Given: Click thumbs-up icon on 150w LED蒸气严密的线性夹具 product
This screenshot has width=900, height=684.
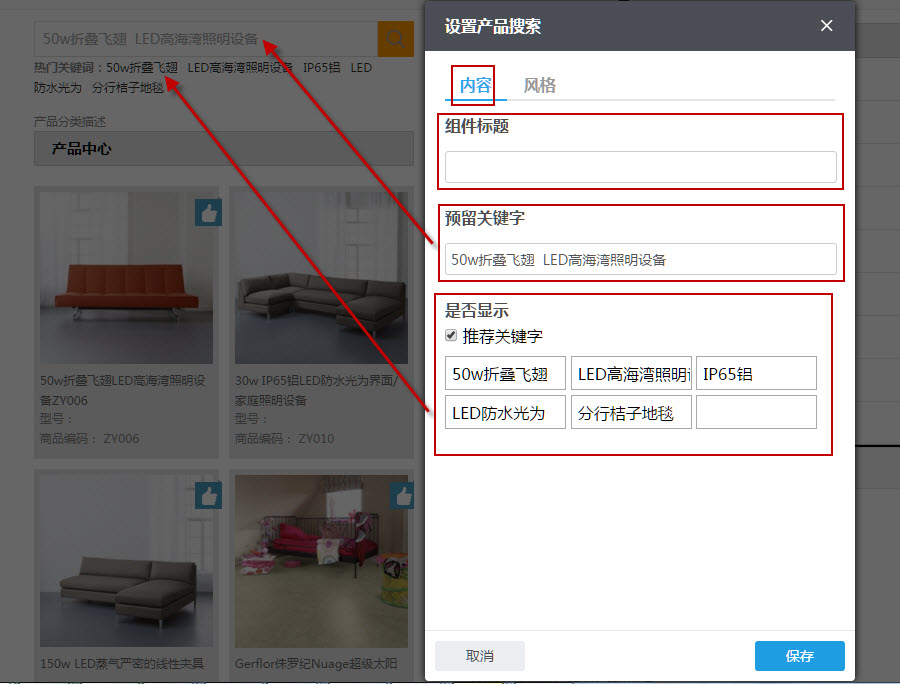Looking at the screenshot, I should coord(208,495).
